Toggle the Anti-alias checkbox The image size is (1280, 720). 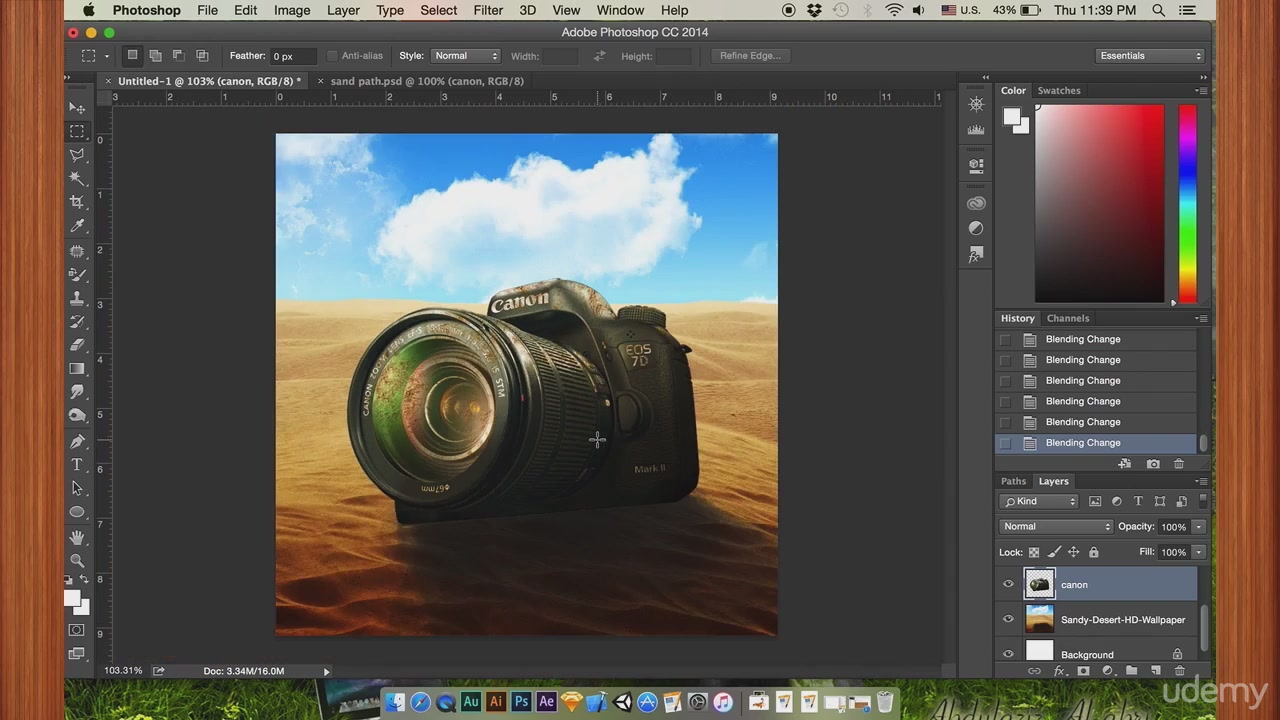pos(332,56)
